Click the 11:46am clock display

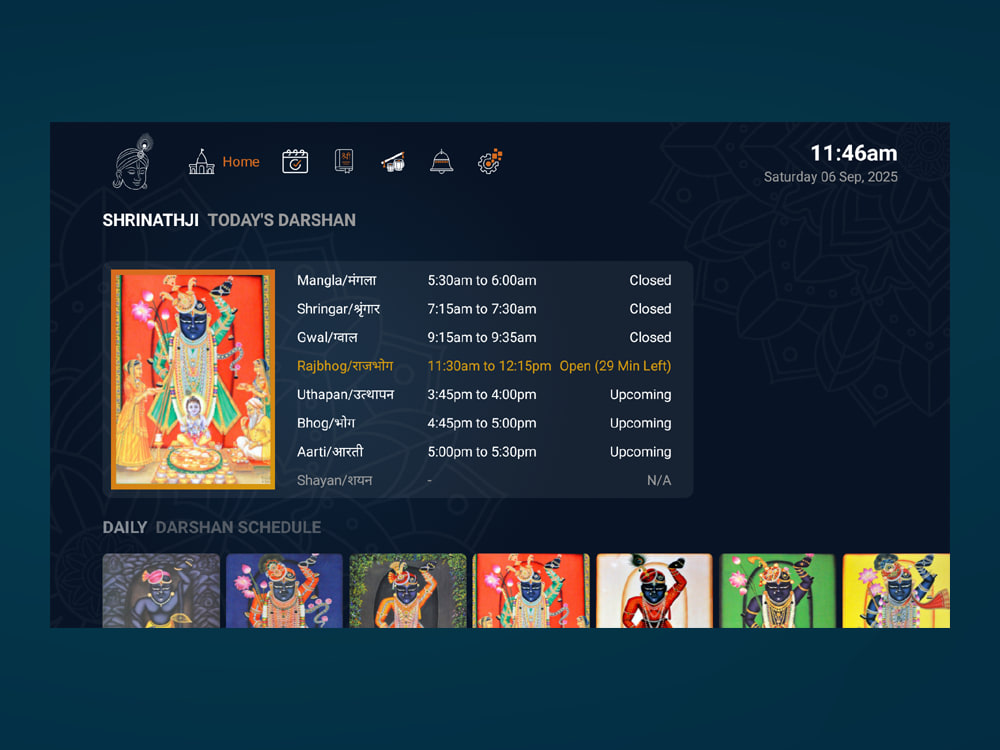853,153
